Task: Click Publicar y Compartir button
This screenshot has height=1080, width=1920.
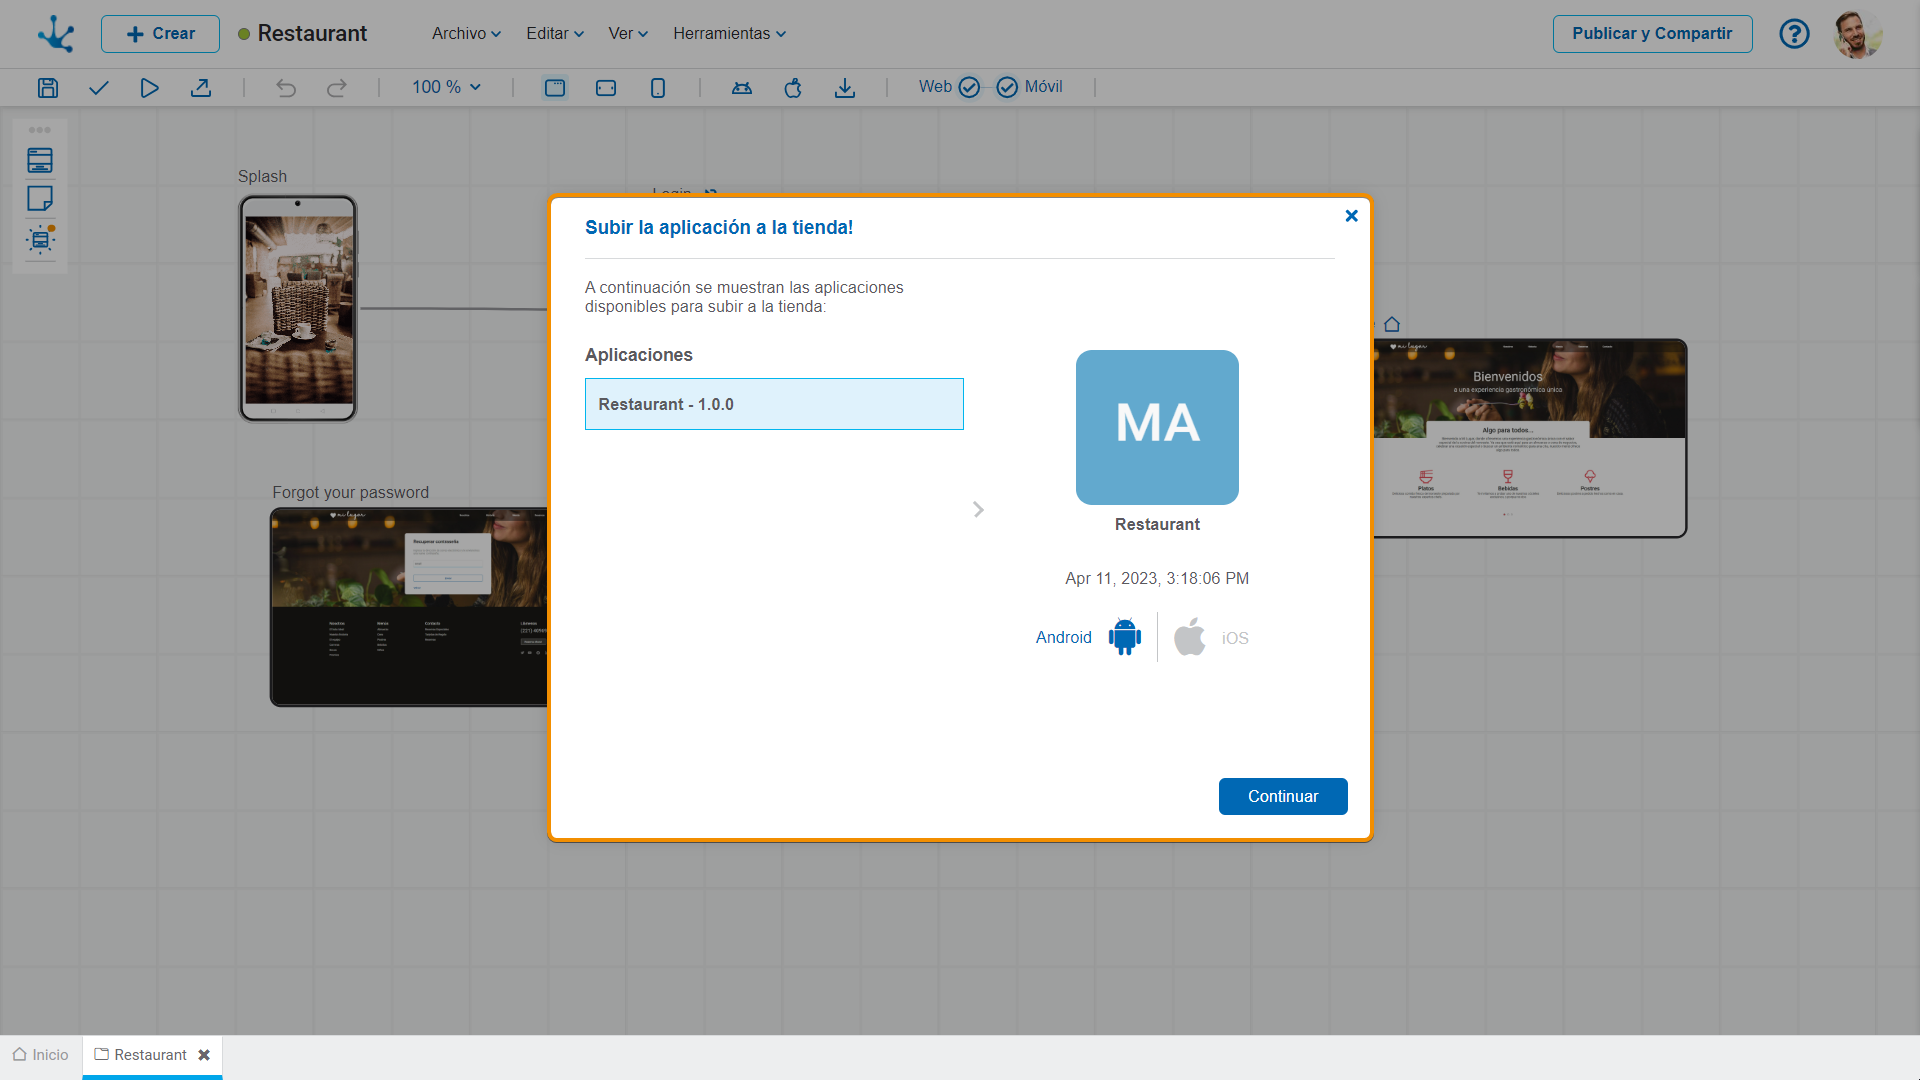Action: [1652, 34]
